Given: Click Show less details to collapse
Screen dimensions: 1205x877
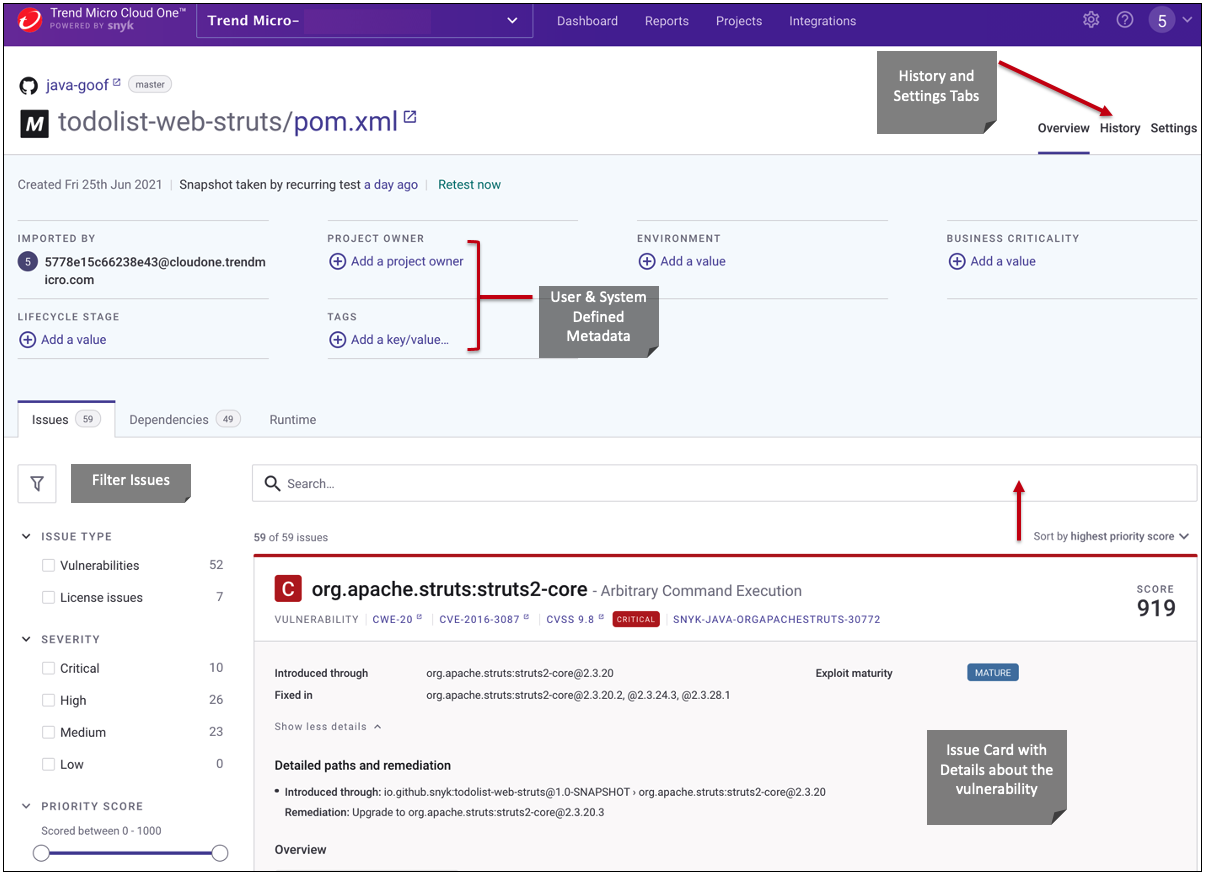Looking at the screenshot, I should tap(328, 726).
